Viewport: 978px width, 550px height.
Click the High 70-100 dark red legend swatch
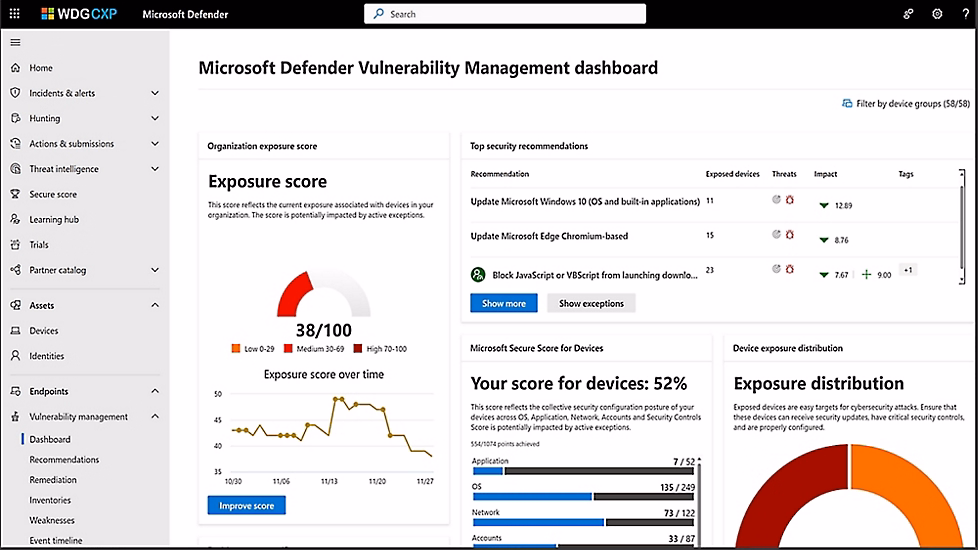click(358, 349)
